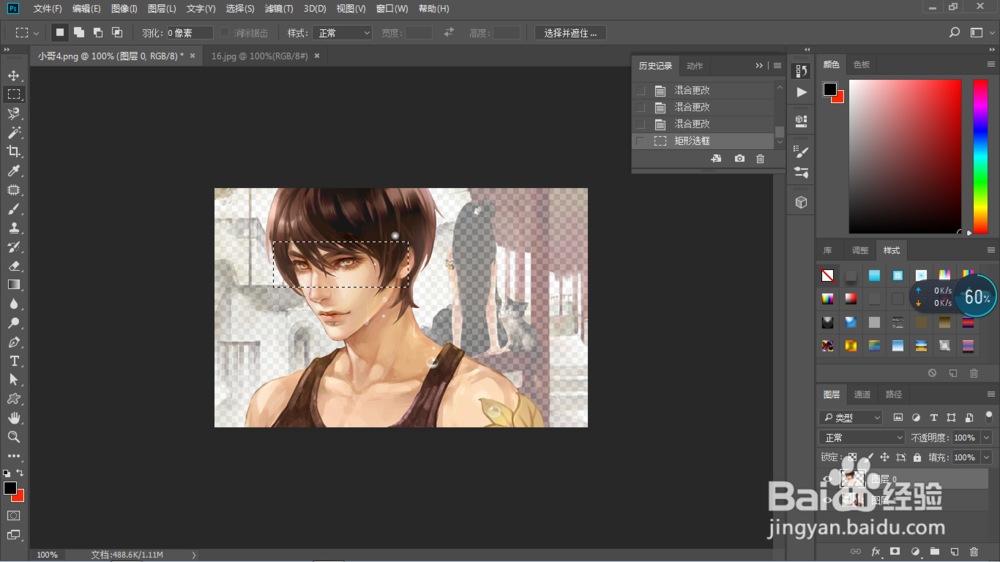Click the hue spectrum slider

[x=980, y=156]
